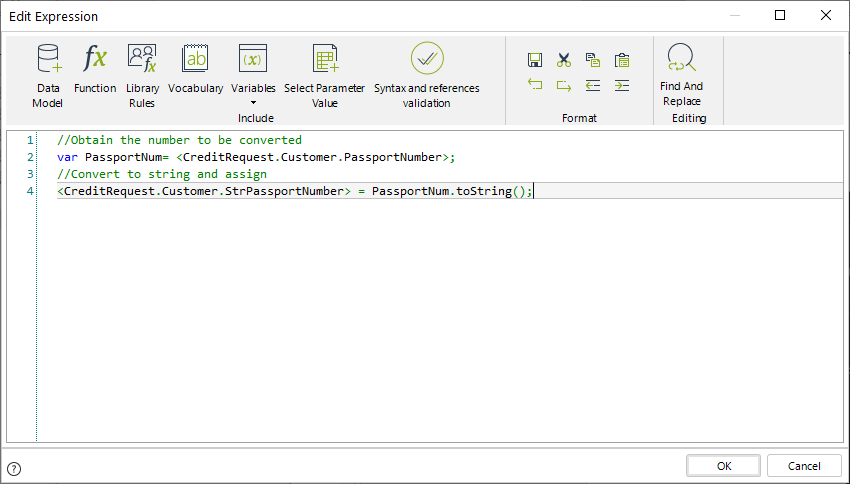This screenshot has width=850, height=484.
Task: Open Find And Replace
Action: click(681, 75)
